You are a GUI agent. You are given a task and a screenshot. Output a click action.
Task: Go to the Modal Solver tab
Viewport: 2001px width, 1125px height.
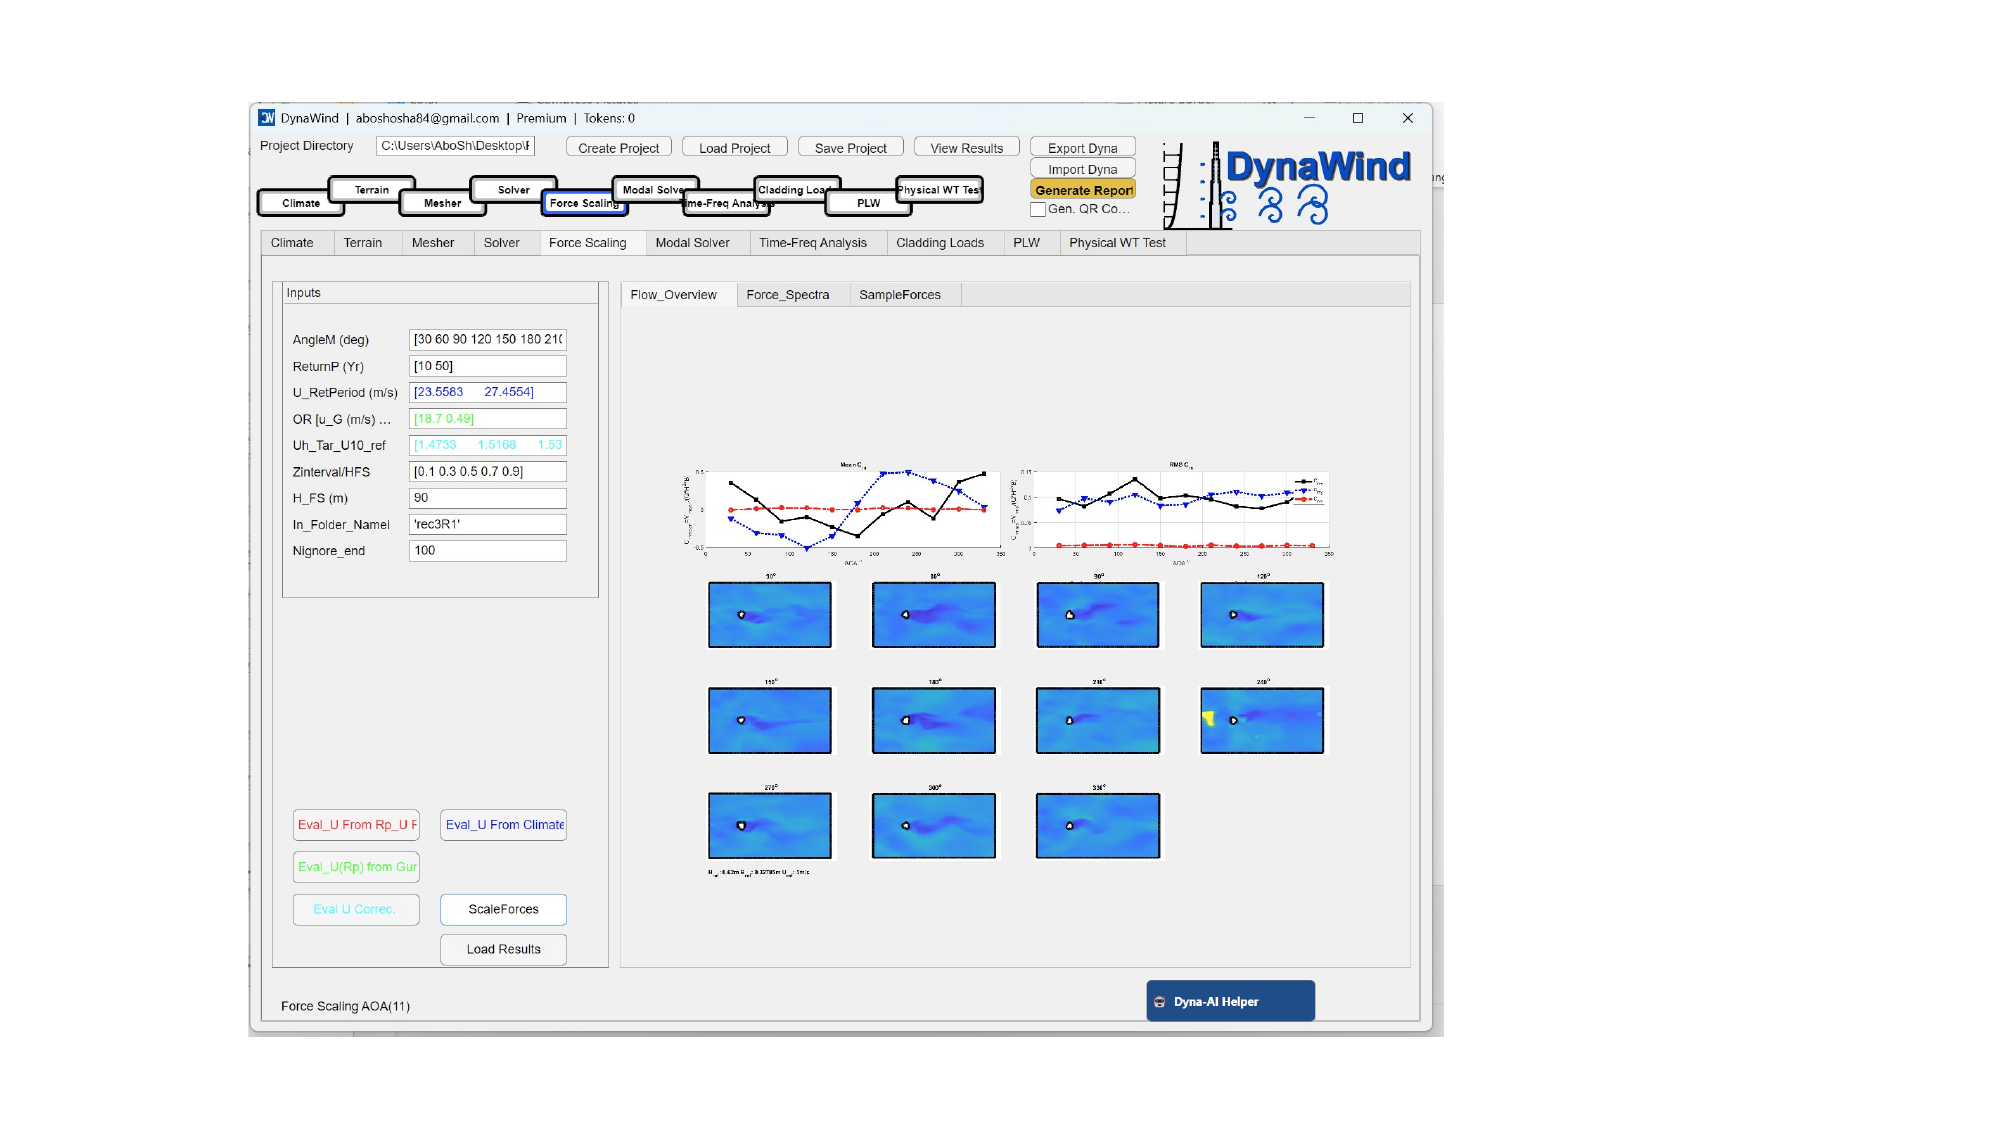tap(692, 243)
